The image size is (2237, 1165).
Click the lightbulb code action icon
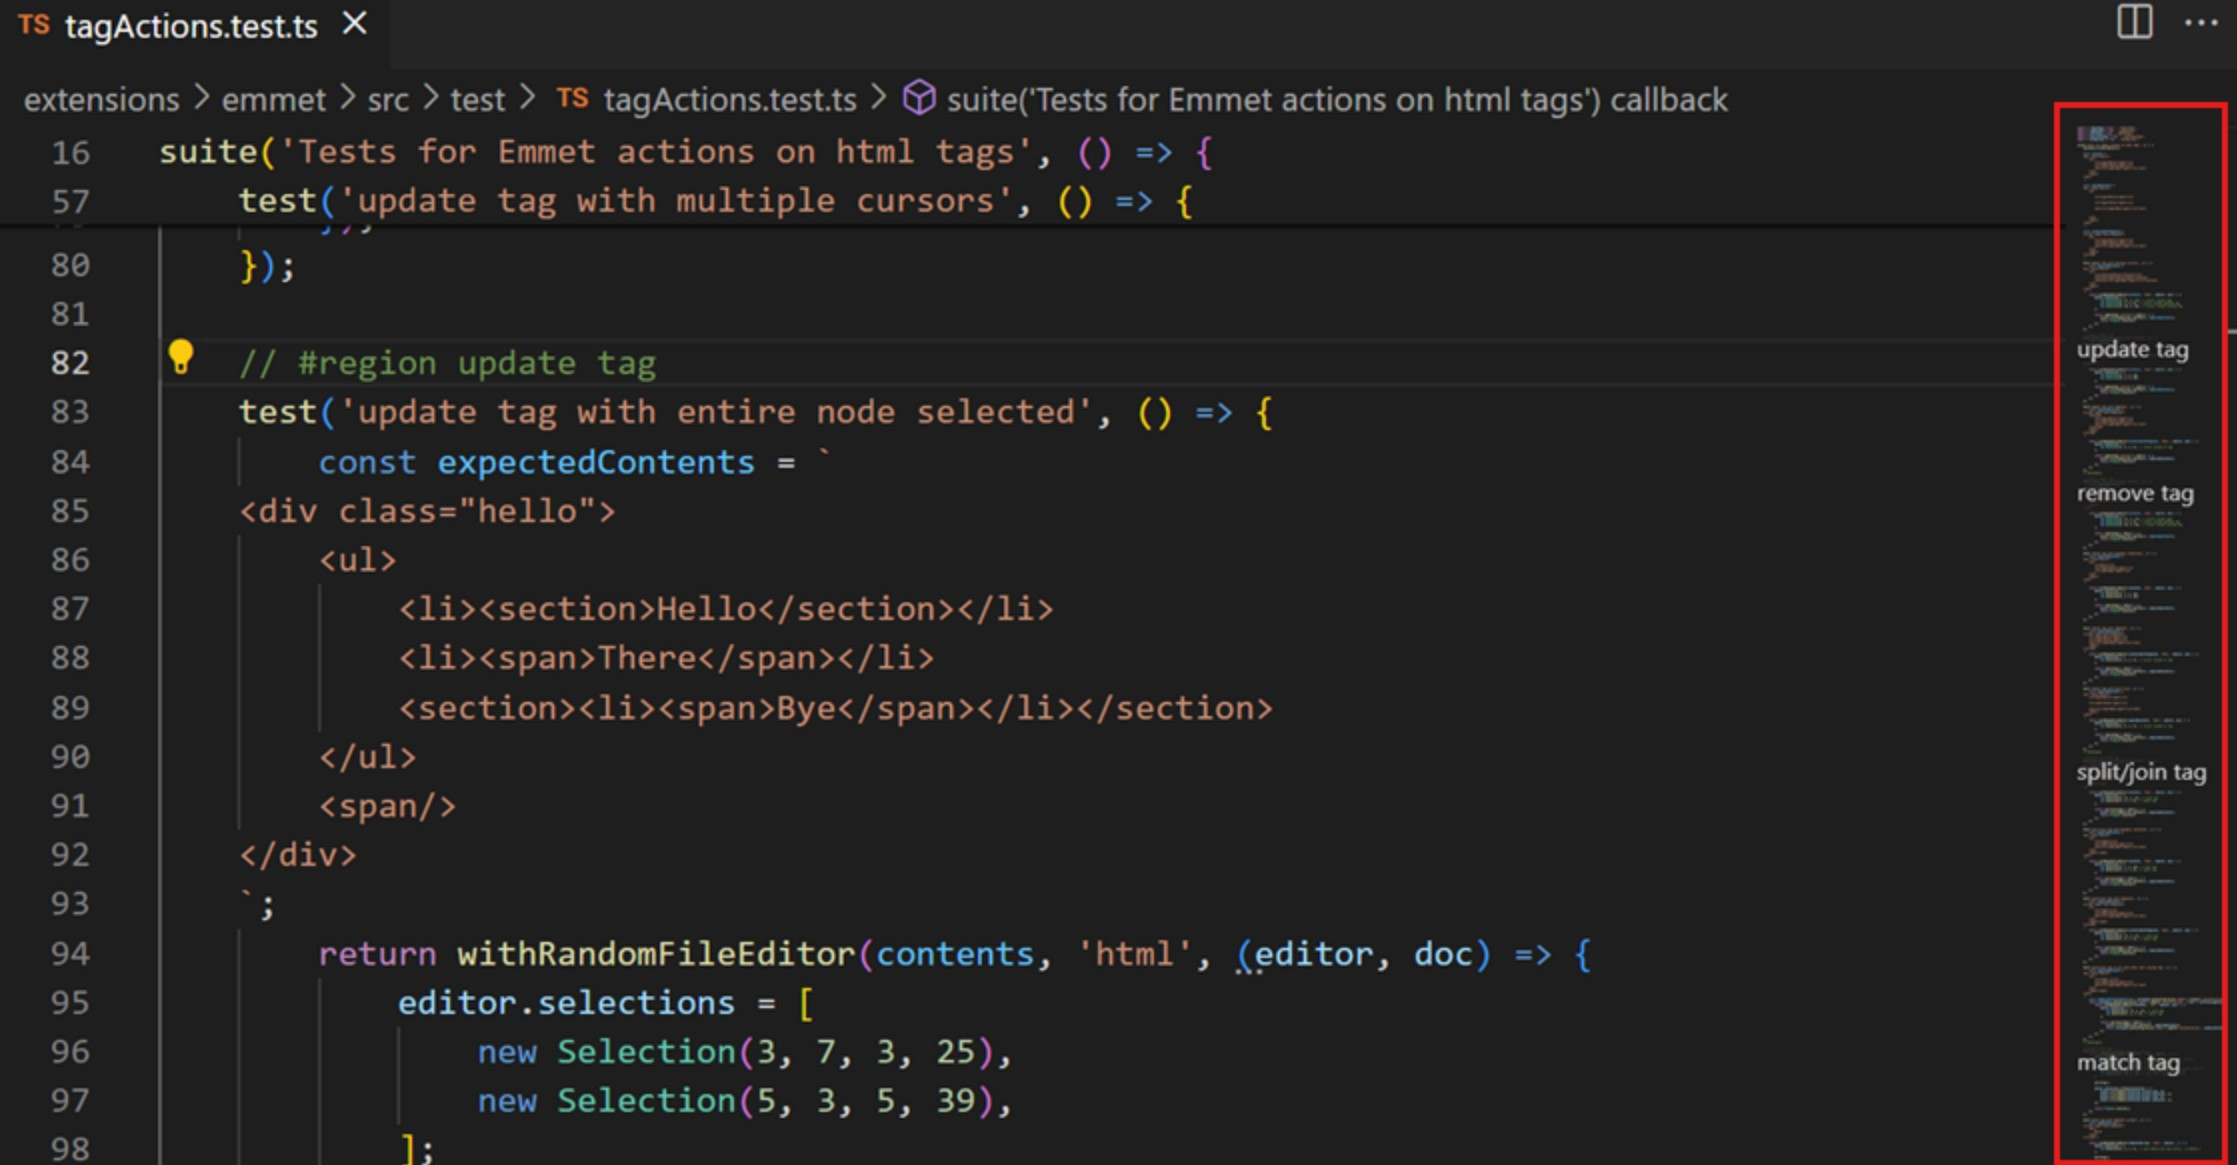tap(181, 357)
